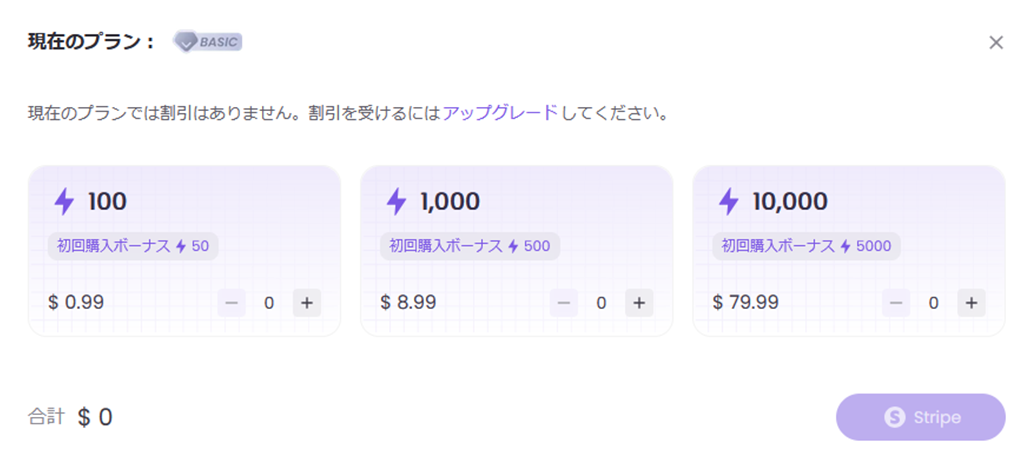Increase quantity of the $79.99 pack
1025x464 pixels.
click(x=971, y=303)
